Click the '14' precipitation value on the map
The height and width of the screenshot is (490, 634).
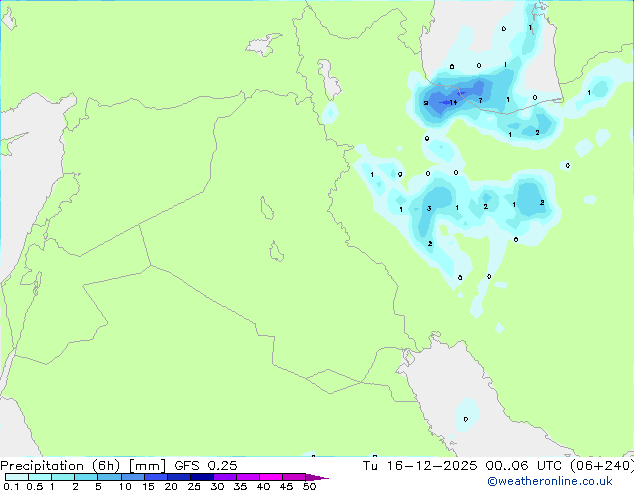[453, 103]
